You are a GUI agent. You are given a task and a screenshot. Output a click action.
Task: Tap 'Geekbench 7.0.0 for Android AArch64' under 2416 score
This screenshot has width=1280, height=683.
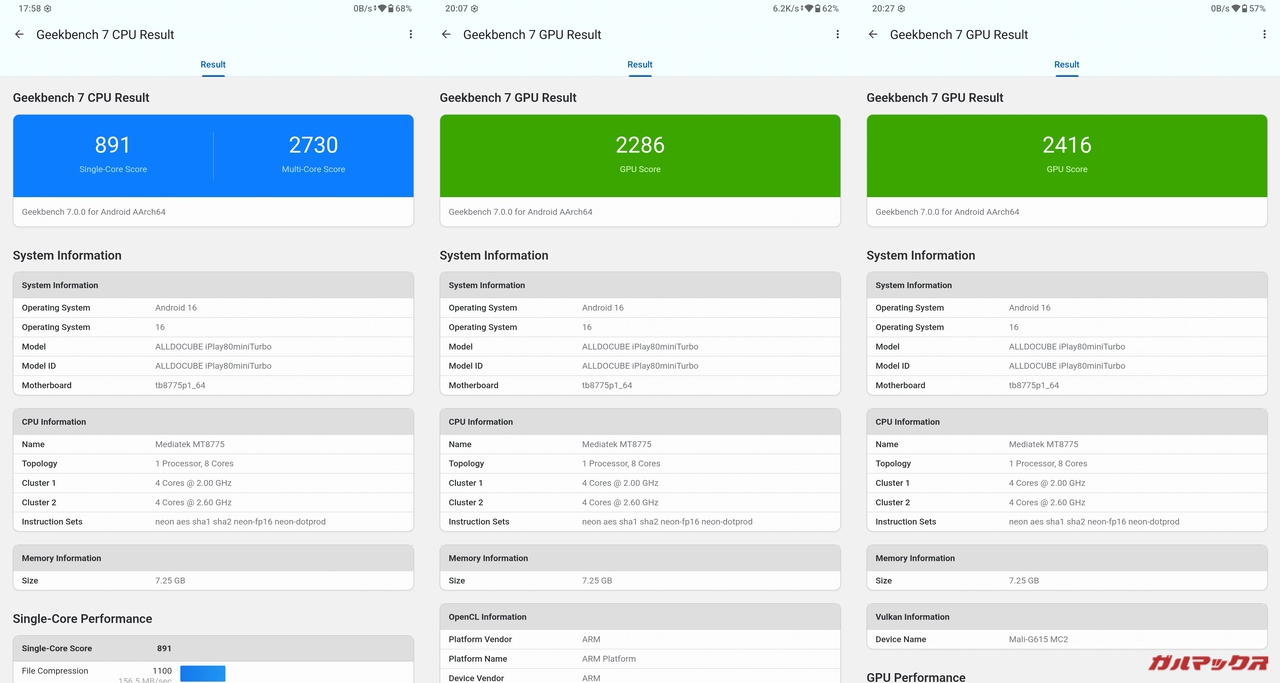click(947, 212)
